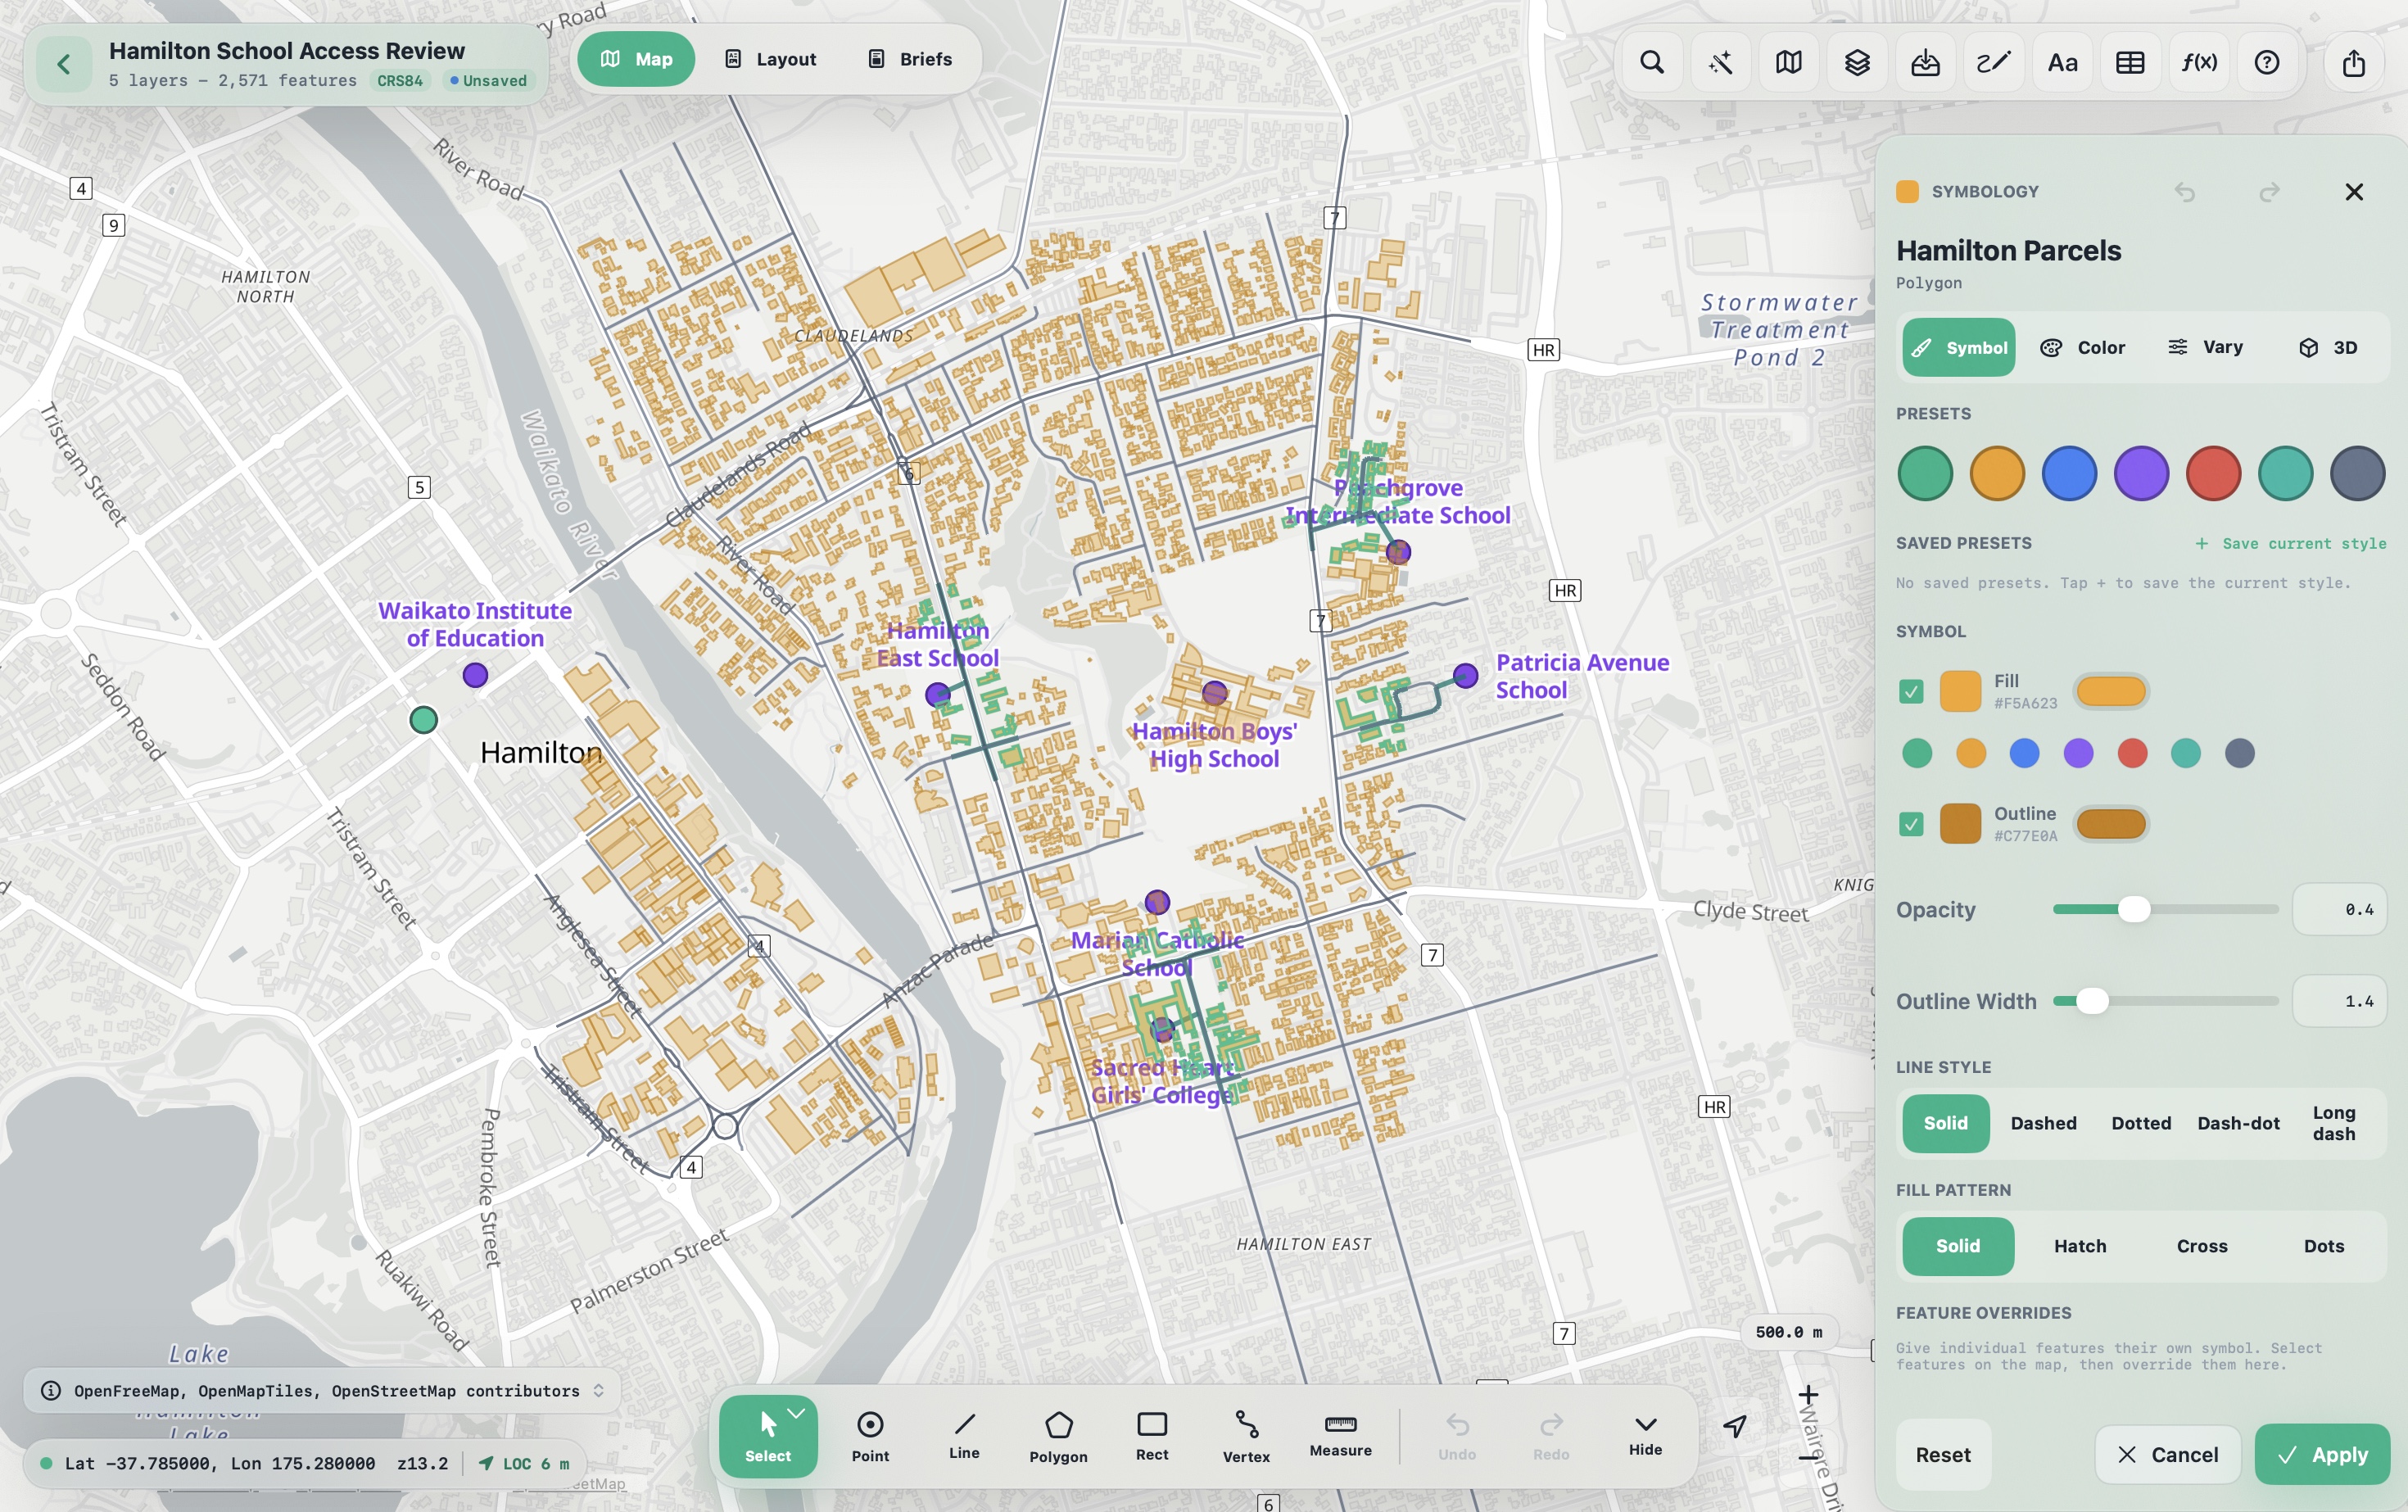Choose Solid line style
Viewport: 2408px width, 1512px height.
click(1945, 1123)
